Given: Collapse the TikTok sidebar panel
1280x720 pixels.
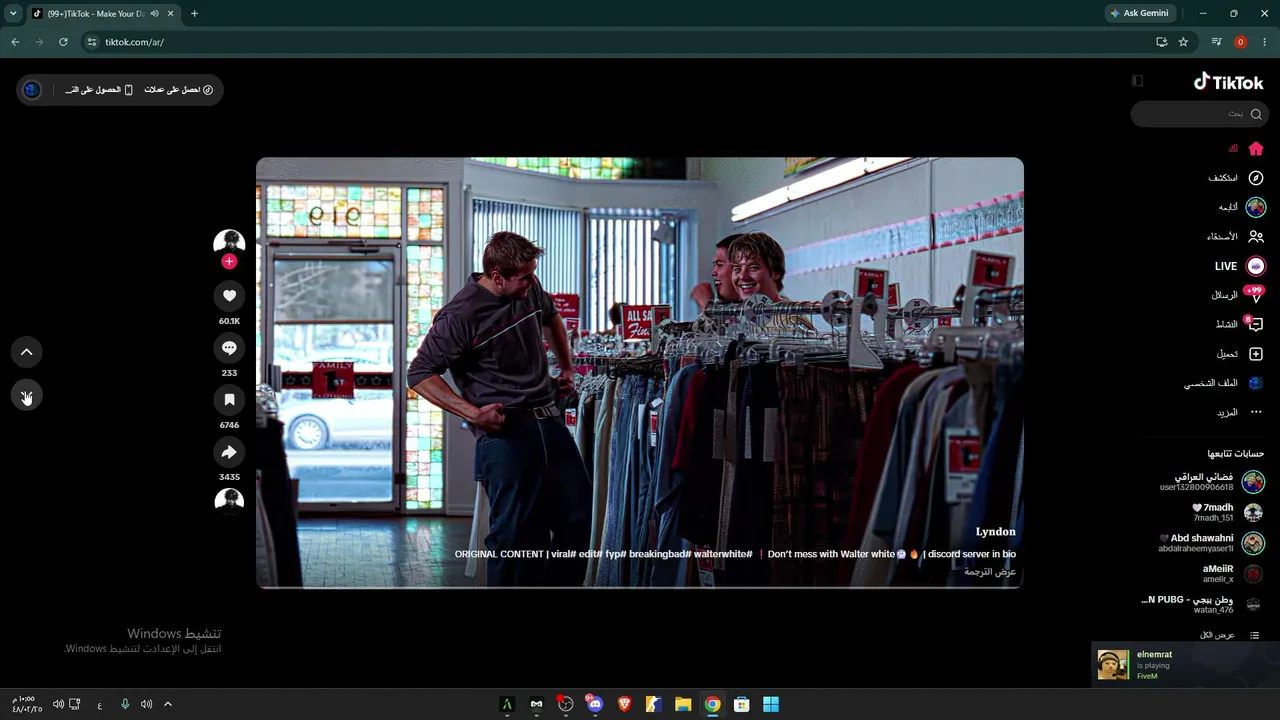Looking at the screenshot, I should click(1137, 81).
